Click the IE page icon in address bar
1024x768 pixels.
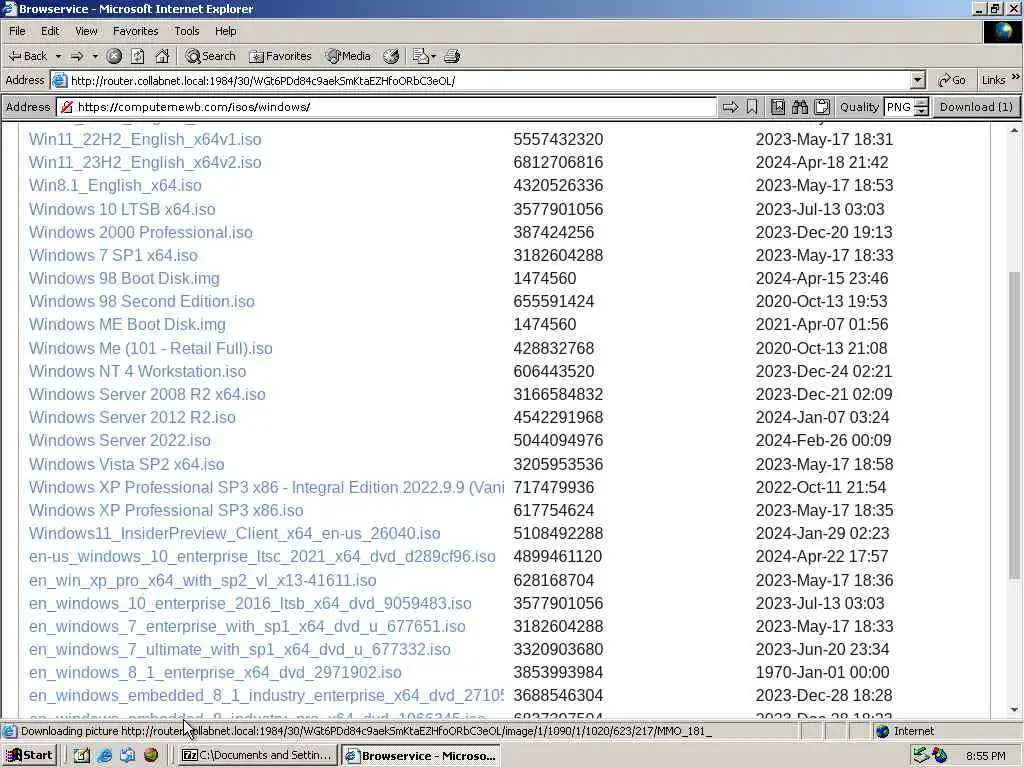click(59, 80)
